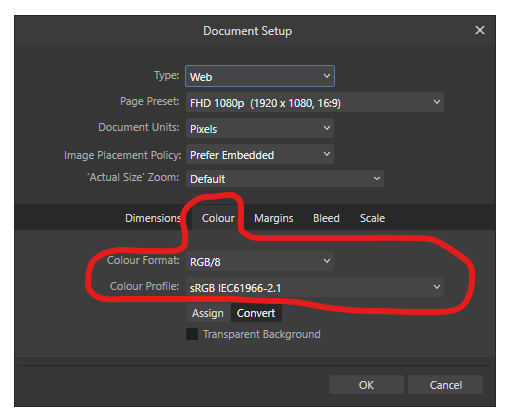
Task: Go to the Scale tab
Action: pos(372,218)
